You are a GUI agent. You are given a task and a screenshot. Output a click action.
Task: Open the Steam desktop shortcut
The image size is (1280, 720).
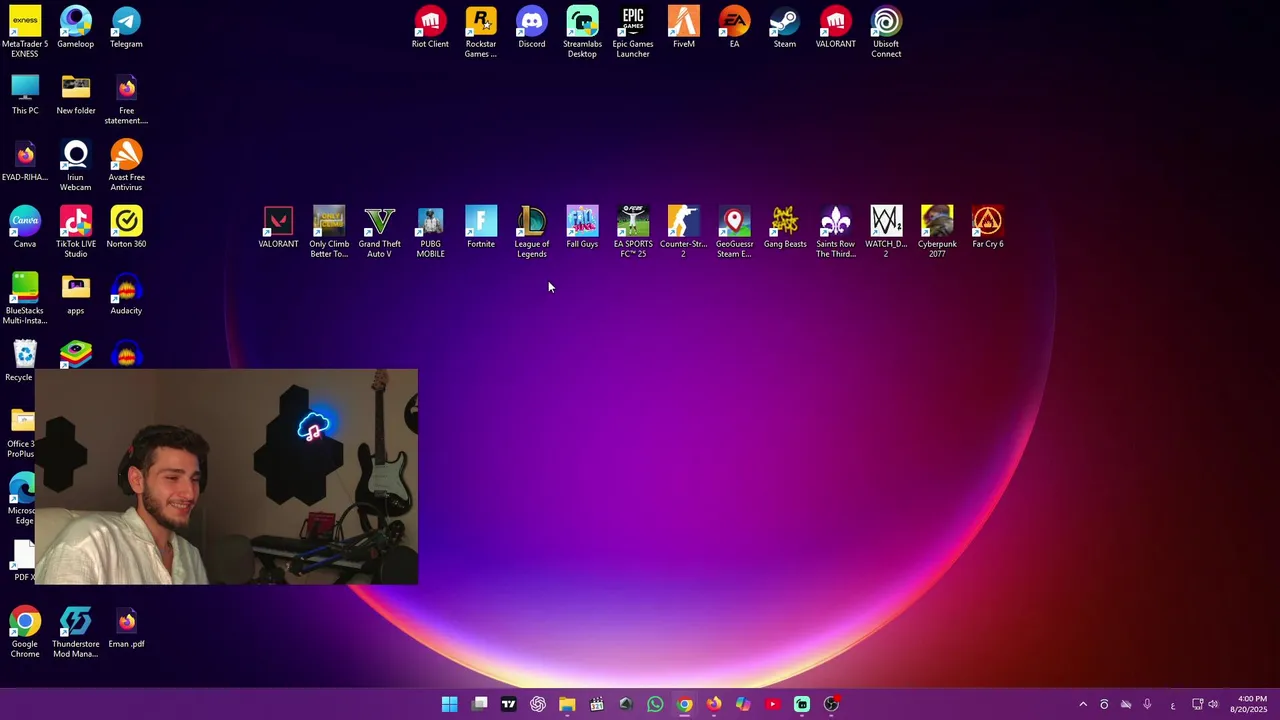coord(785,27)
